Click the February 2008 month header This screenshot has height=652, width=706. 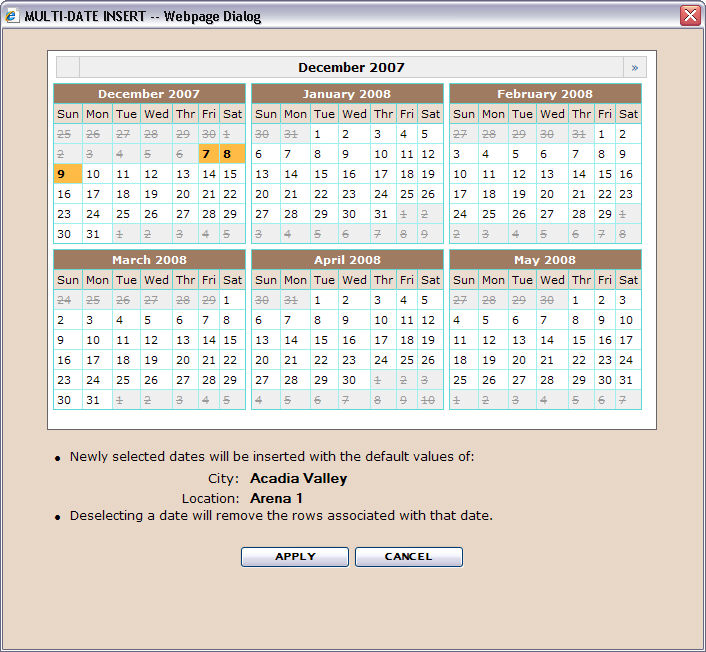[x=545, y=94]
